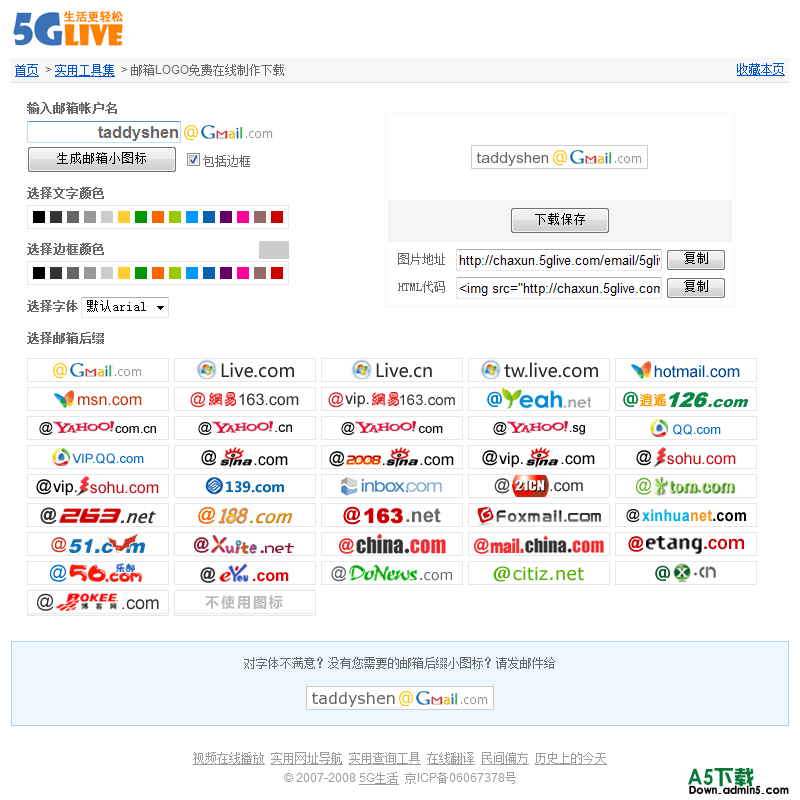
Task: Focus the HTML代码 text field
Action: (559, 288)
